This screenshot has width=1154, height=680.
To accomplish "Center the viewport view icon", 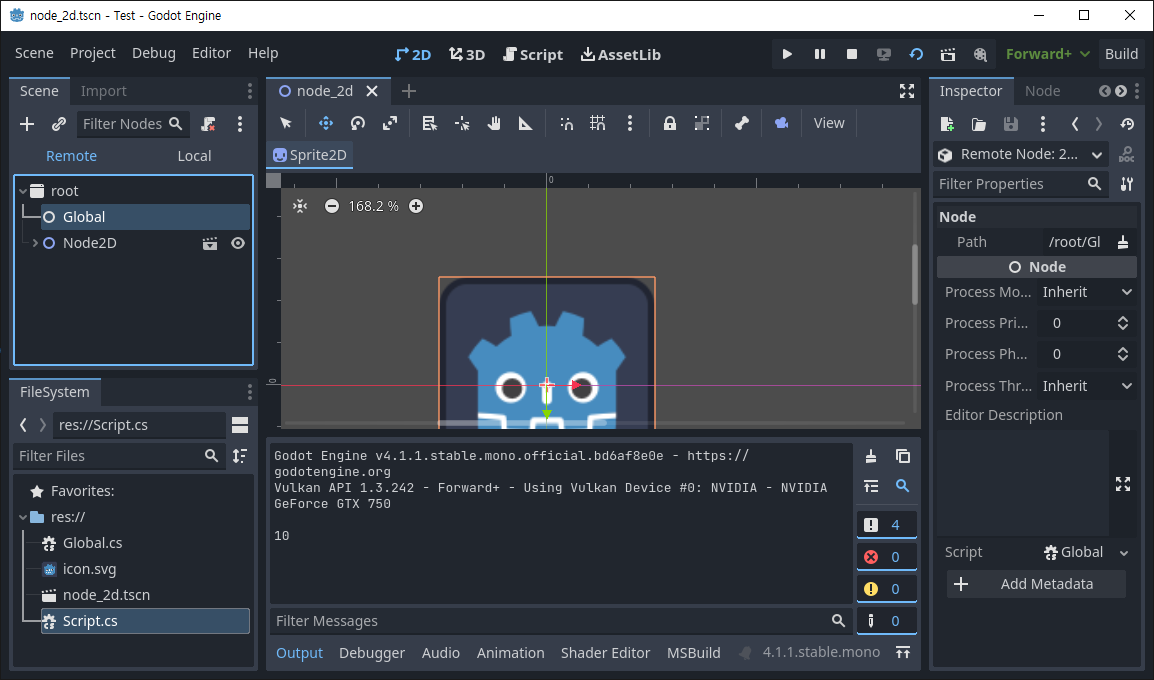I will coord(300,206).
